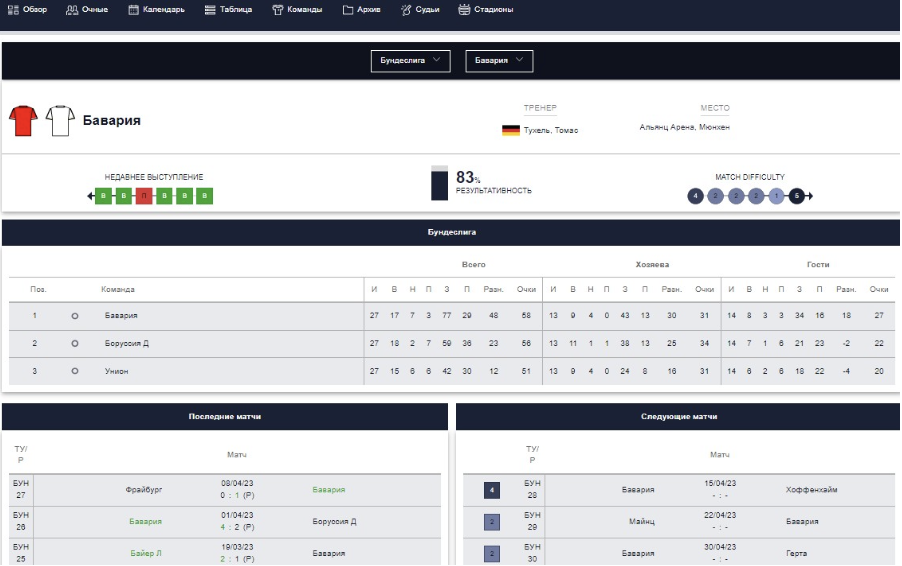
Task: Open the Календарь schedule page
Action: (x=157, y=9)
